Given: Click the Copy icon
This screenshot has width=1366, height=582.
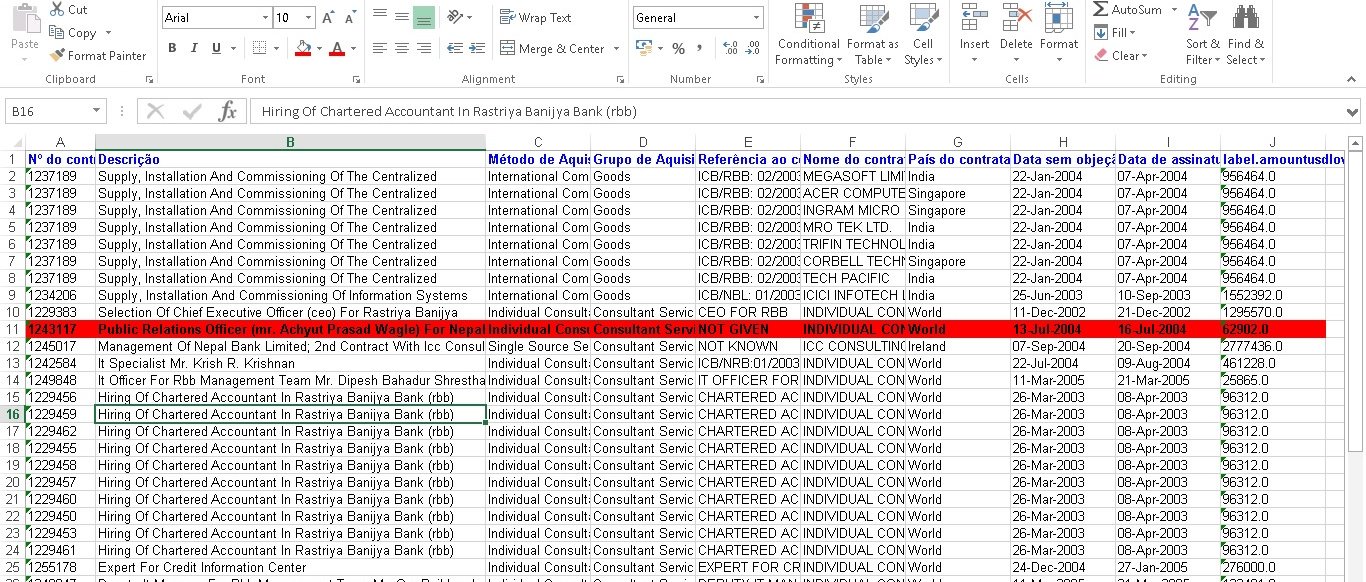Looking at the screenshot, I should click(55, 32).
